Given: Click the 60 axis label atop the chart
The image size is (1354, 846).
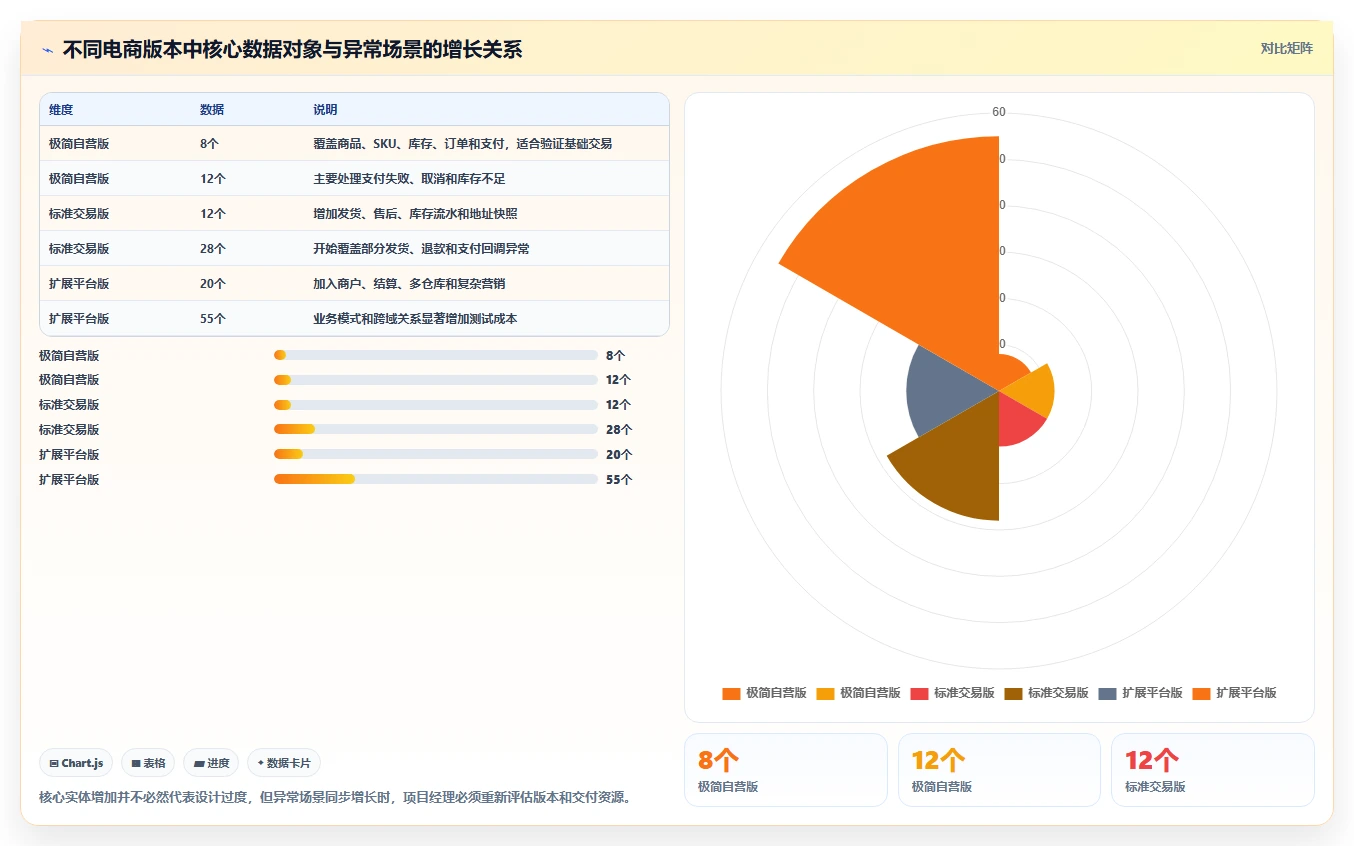Looking at the screenshot, I should click(999, 112).
